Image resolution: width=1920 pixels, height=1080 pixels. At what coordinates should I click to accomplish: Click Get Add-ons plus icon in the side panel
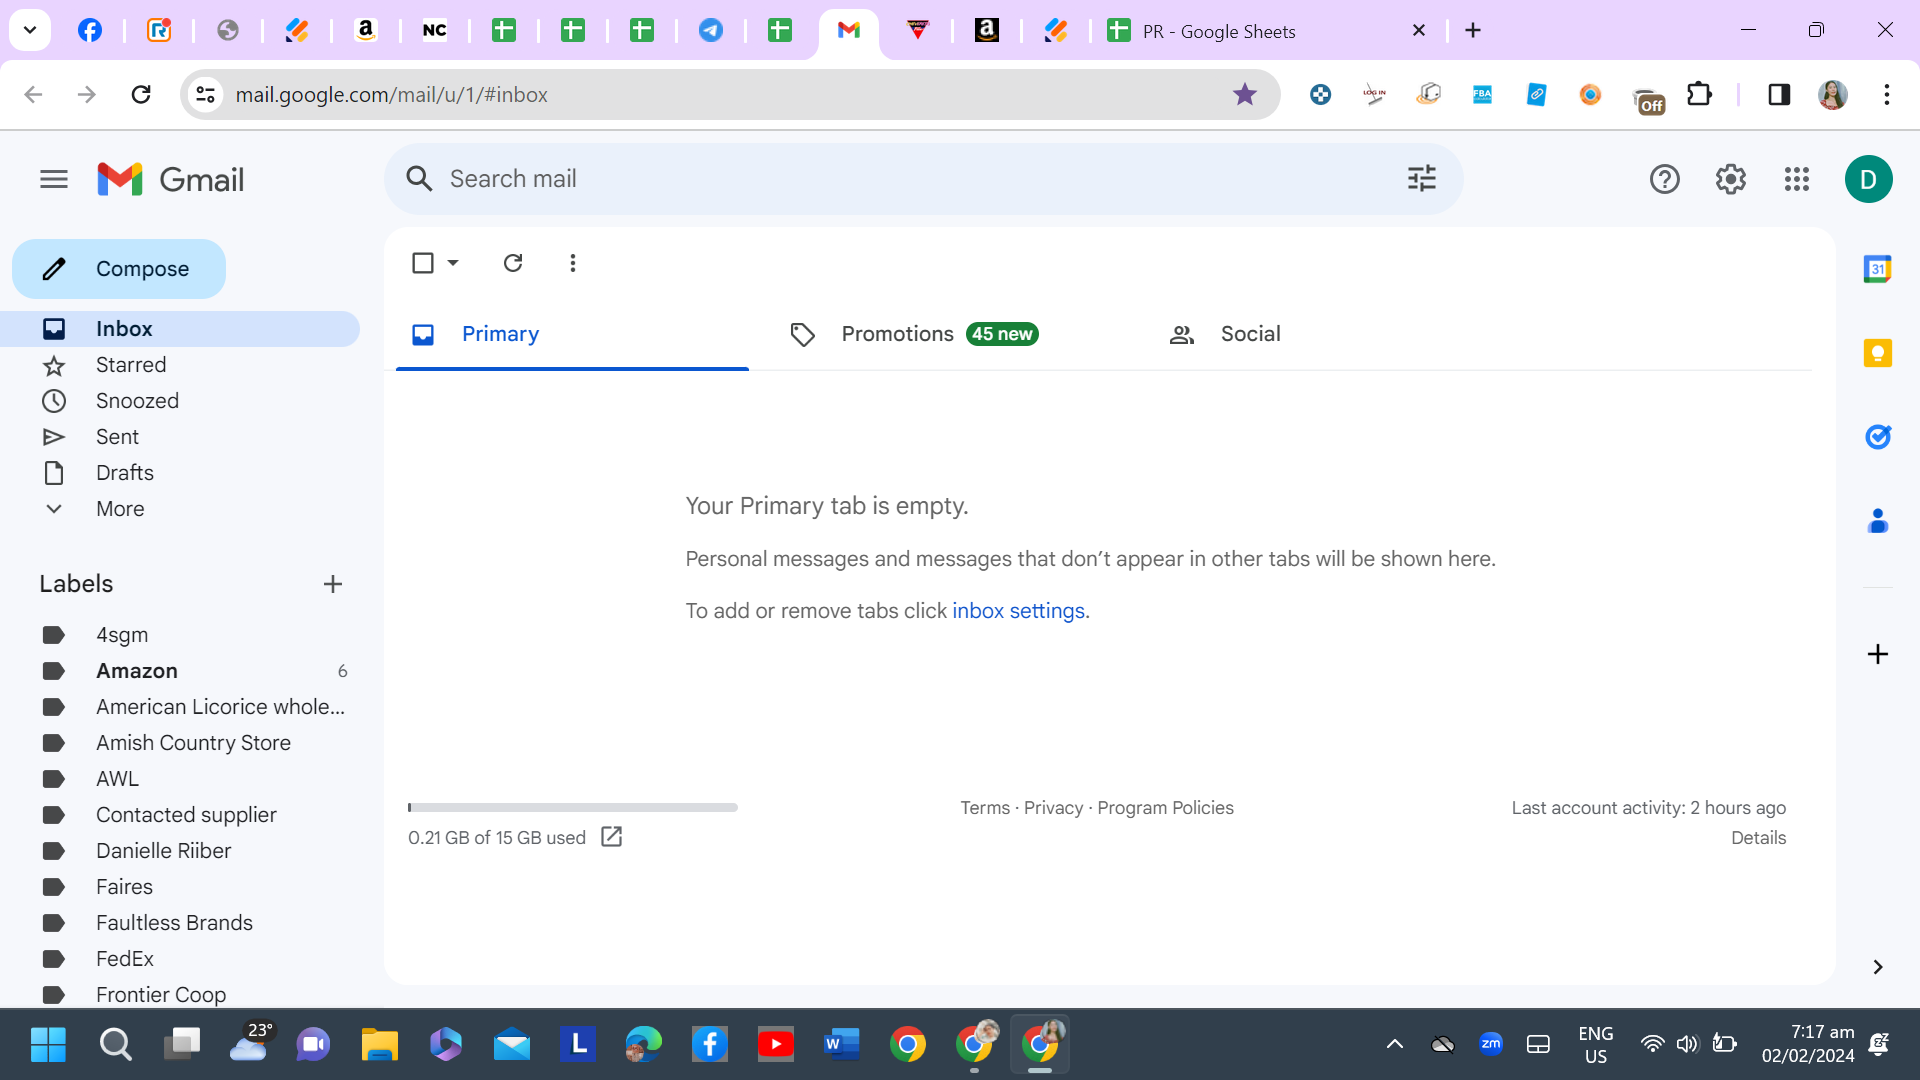1877,654
